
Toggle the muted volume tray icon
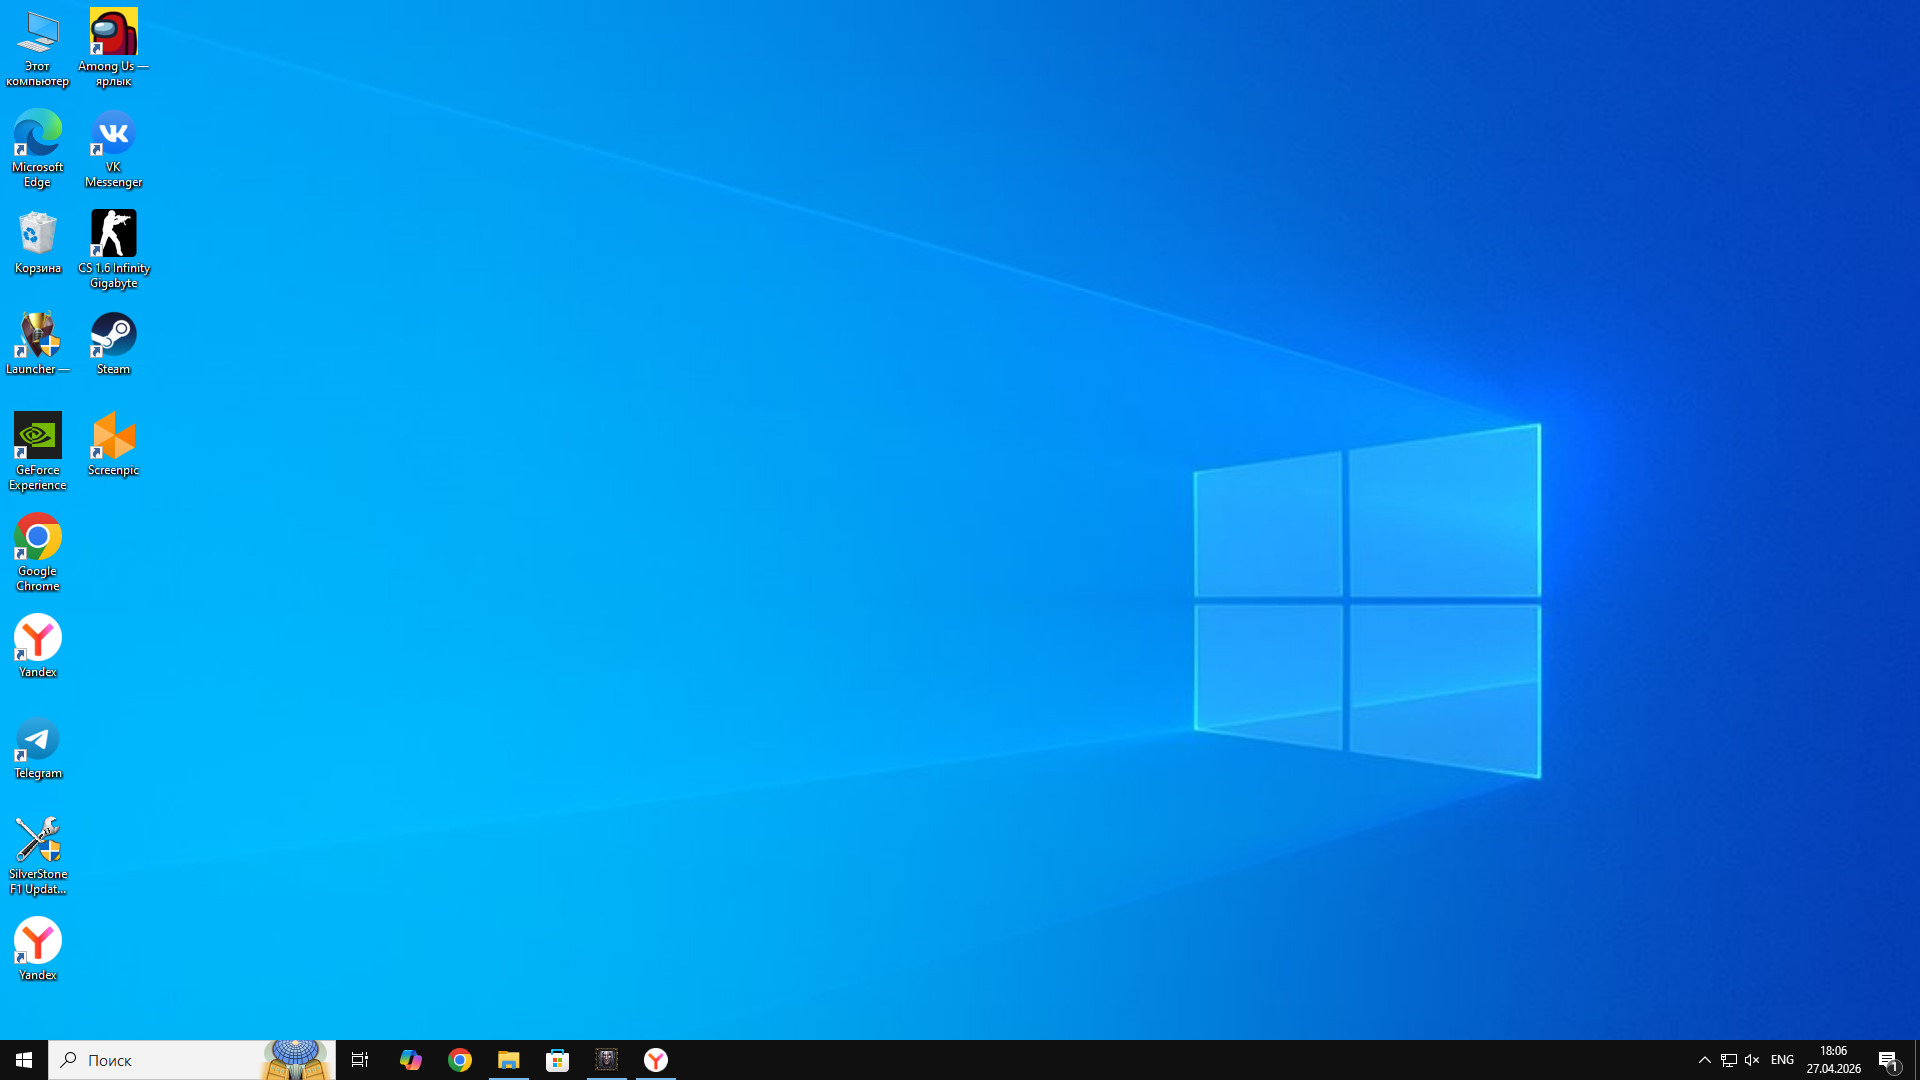coord(1752,1060)
